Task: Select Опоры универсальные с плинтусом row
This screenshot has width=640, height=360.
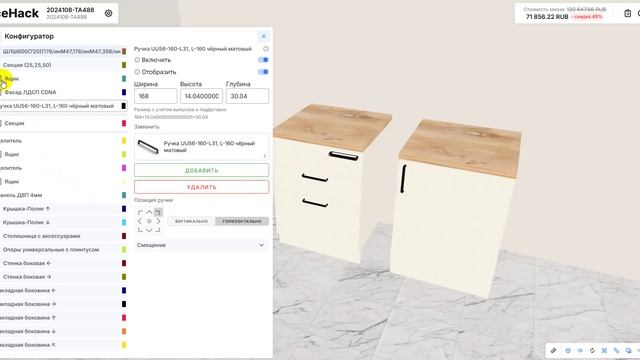Action: point(63,249)
